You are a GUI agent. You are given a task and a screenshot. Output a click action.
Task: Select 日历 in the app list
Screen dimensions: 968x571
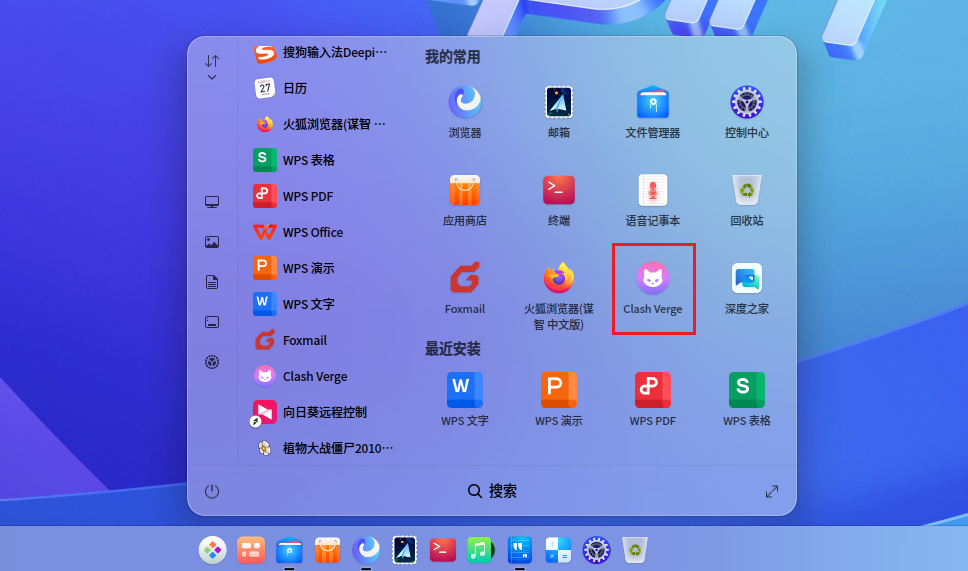[295, 88]
